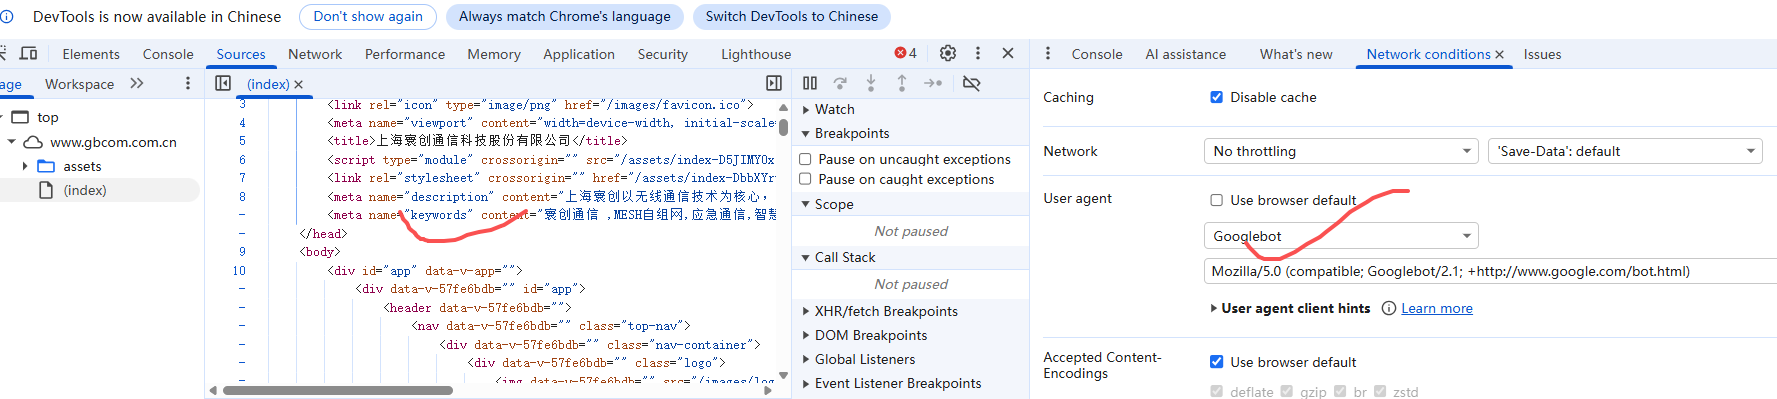The image size is (1777, 399).
Task: Click the Step debugger button
Action: tap(933, 83)
